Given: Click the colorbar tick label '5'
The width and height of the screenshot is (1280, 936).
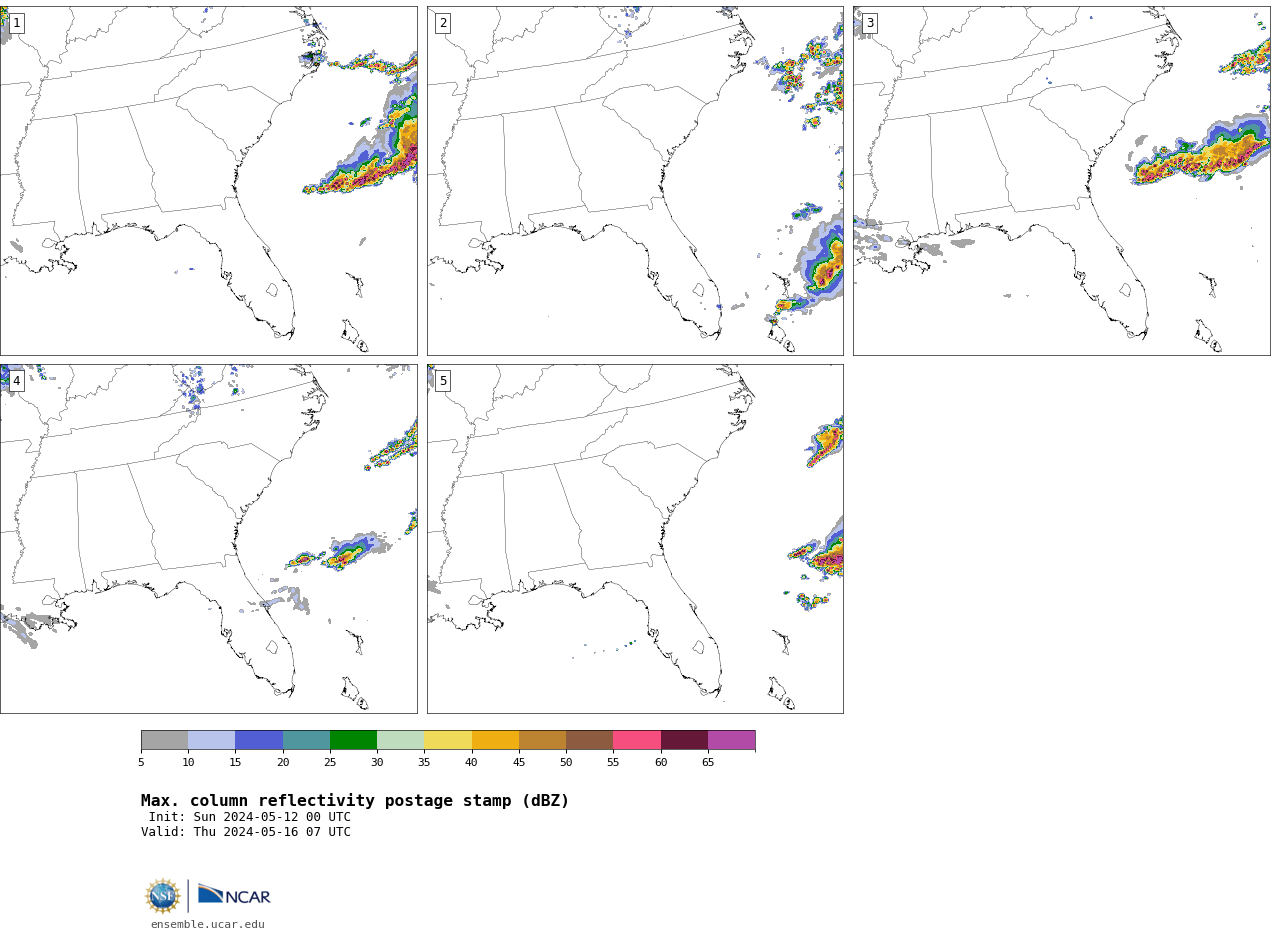Looking at the screenshot, I should (x=141, y=763).
